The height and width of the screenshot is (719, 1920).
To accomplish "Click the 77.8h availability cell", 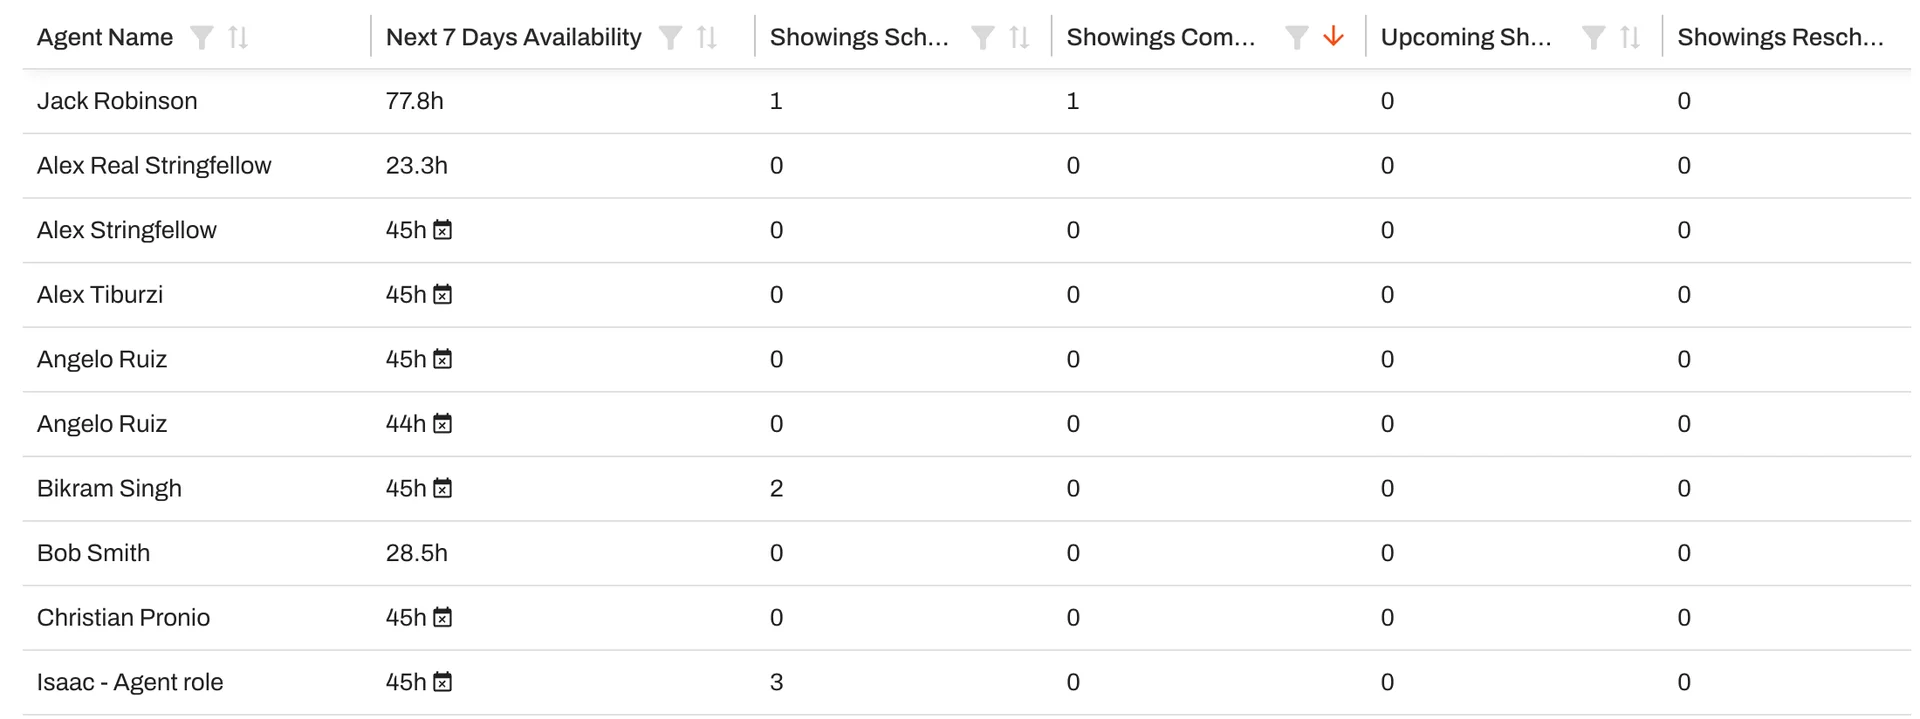I will (x=411, y=100).
